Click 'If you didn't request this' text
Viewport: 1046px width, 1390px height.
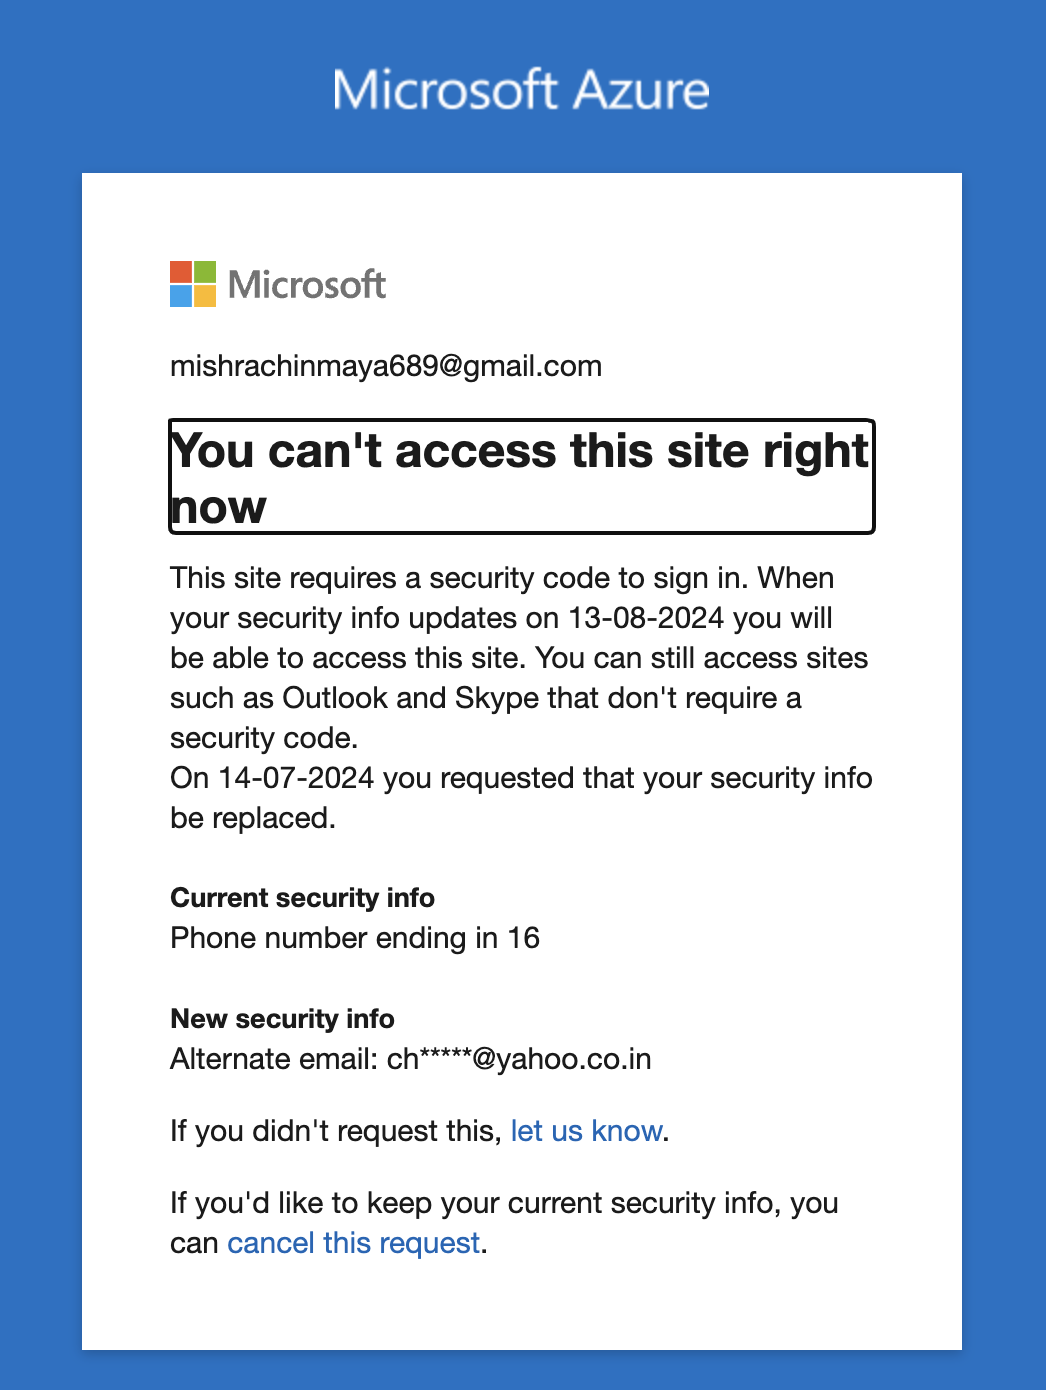click(x=335, y=1131)
